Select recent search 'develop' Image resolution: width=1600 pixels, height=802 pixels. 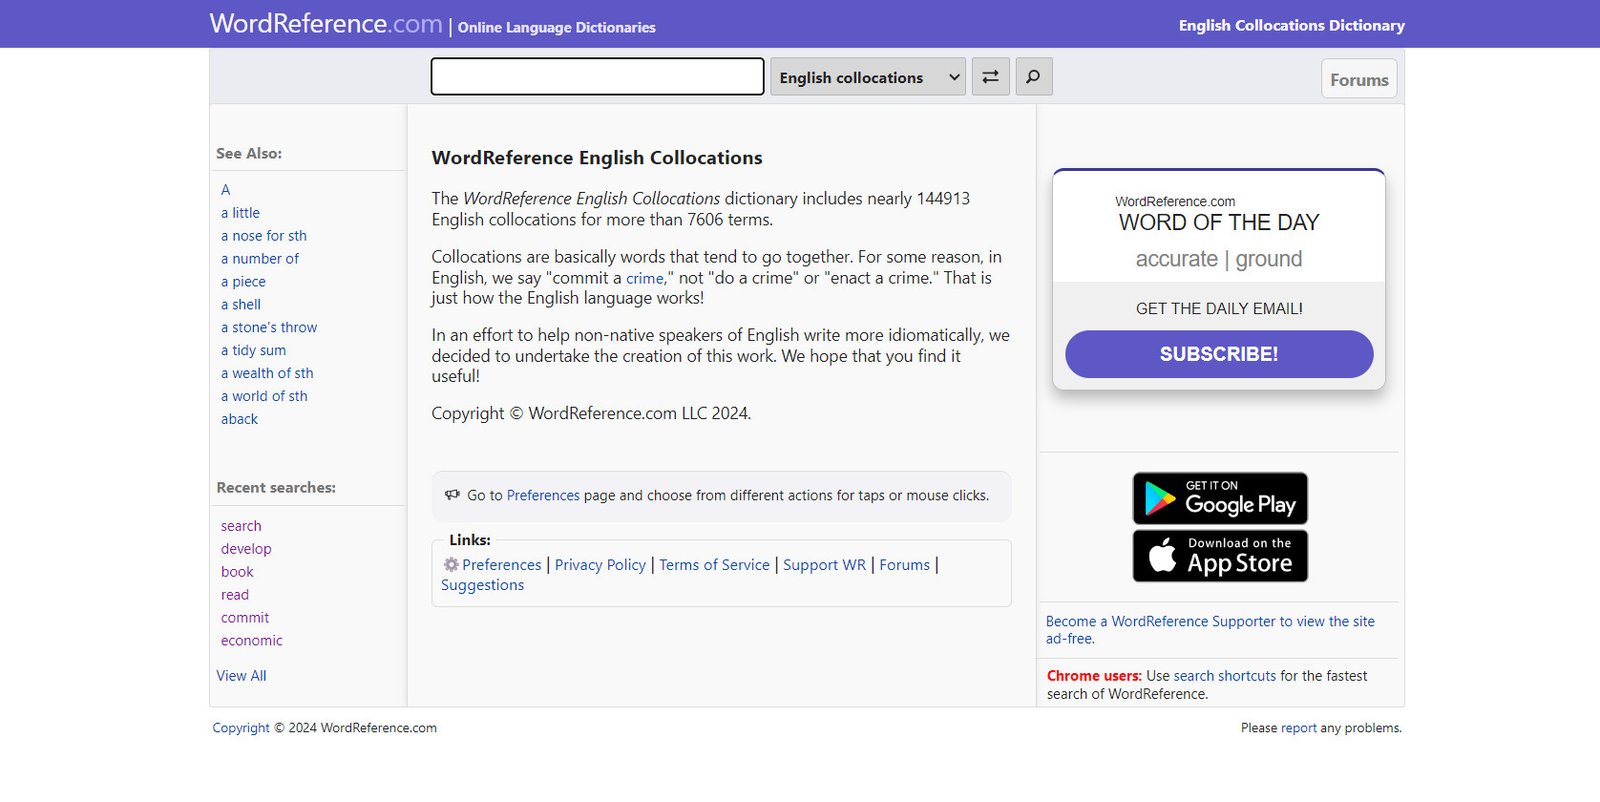pyautogui.click(x=246, y=549)
